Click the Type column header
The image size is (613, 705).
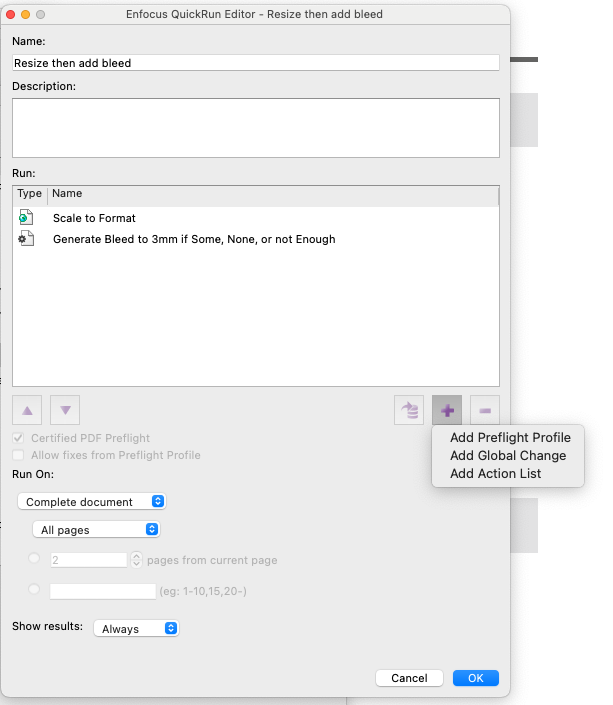click(30, 193)
